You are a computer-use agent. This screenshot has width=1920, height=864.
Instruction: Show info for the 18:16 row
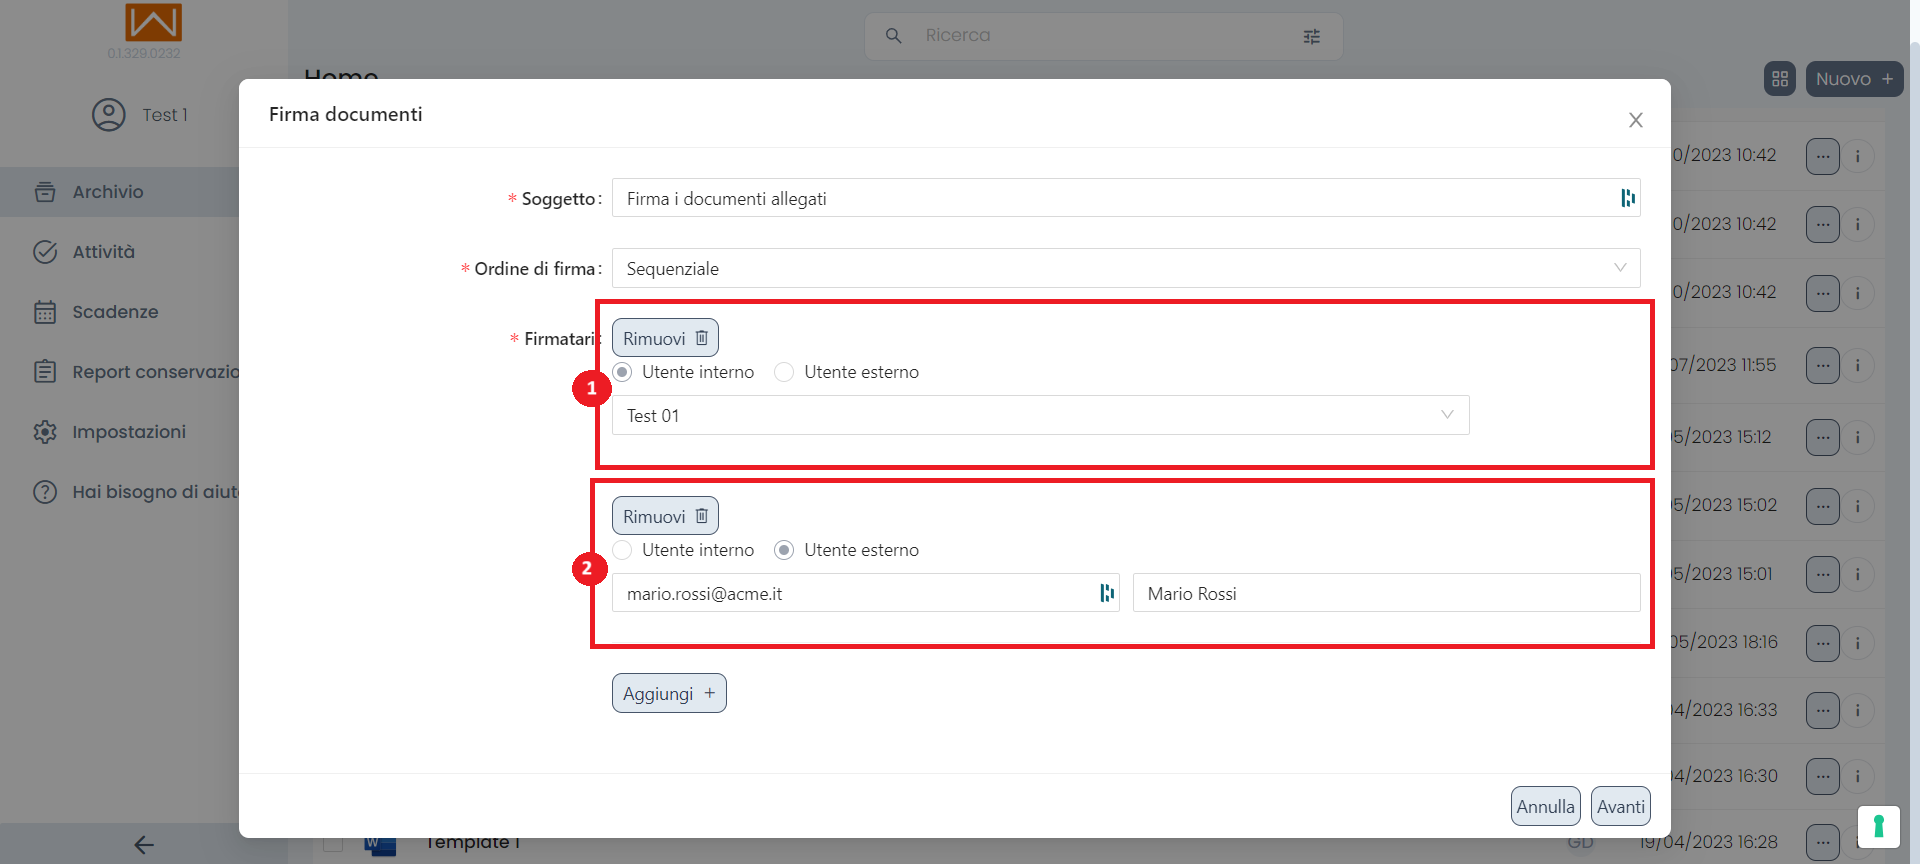(x=1858, y=643)
